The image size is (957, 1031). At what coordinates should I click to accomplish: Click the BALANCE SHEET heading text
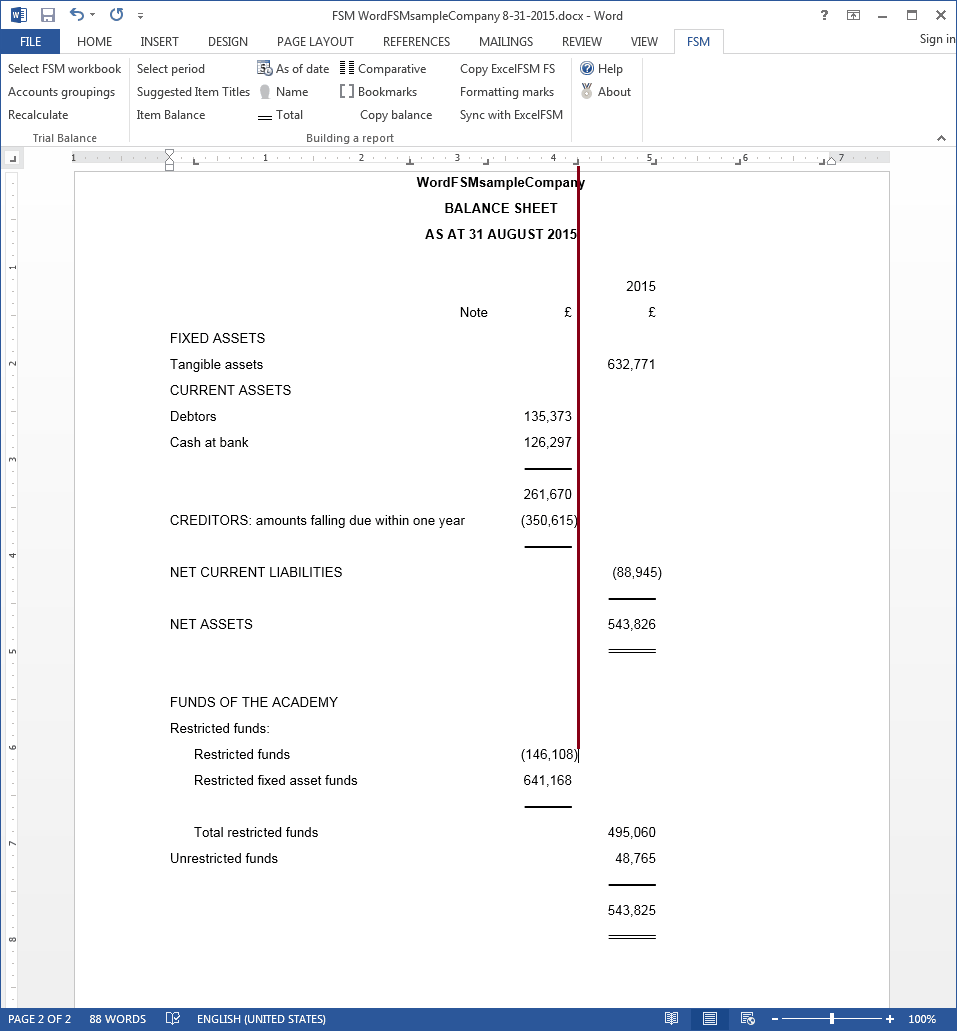coord(501,208)
